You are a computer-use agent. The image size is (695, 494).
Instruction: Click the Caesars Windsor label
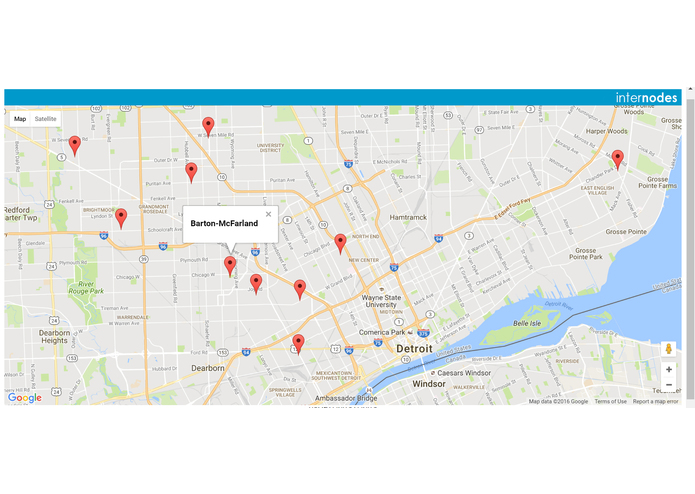[x=464, y=373]
